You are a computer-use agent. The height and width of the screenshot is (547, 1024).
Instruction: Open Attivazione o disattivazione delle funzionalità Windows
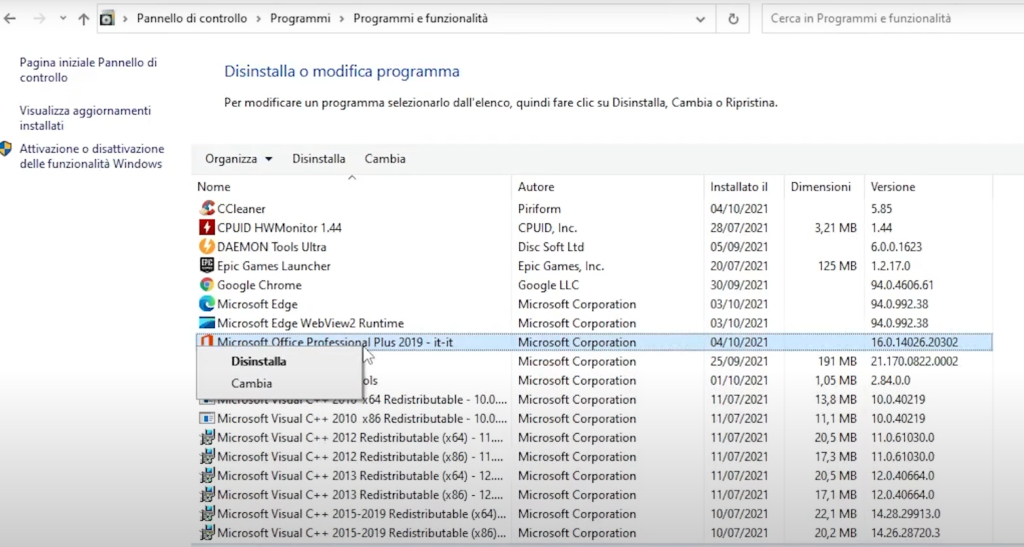[x=91, y=157]
